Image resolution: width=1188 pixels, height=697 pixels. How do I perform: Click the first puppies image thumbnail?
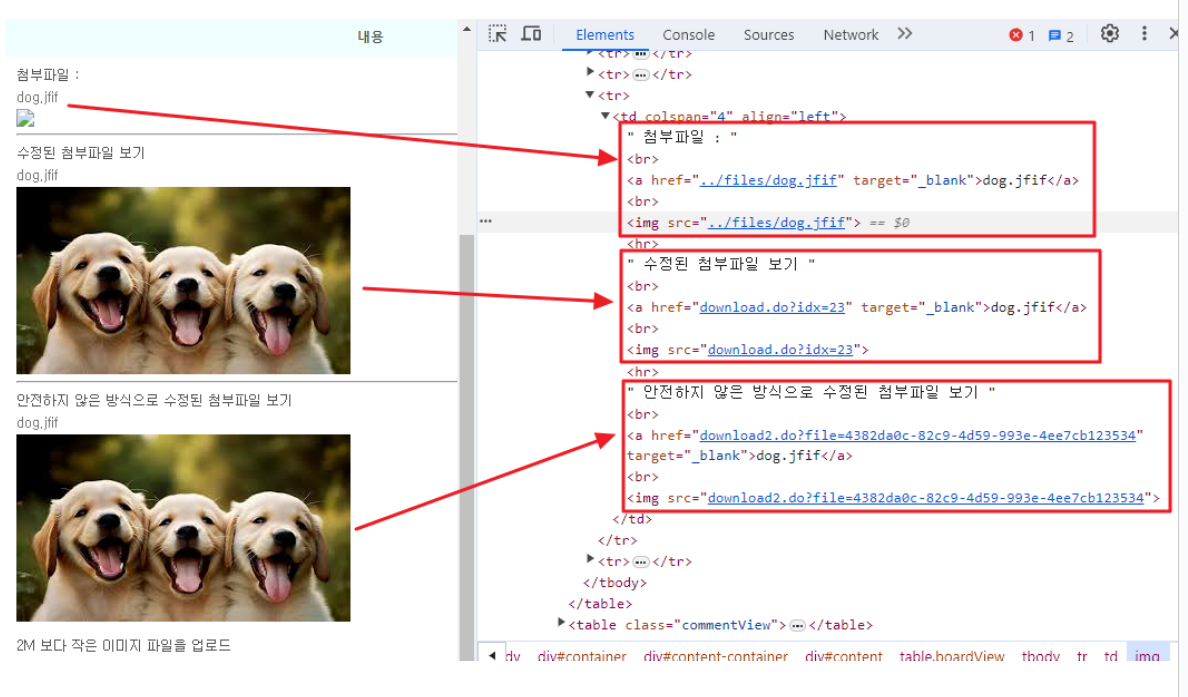(x=183, y=280)
